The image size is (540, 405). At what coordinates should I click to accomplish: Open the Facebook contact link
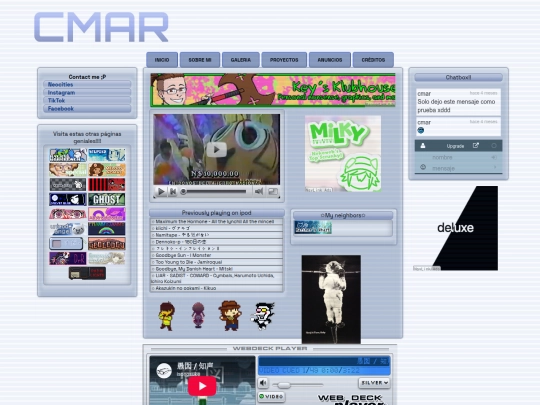coord(87,108)
